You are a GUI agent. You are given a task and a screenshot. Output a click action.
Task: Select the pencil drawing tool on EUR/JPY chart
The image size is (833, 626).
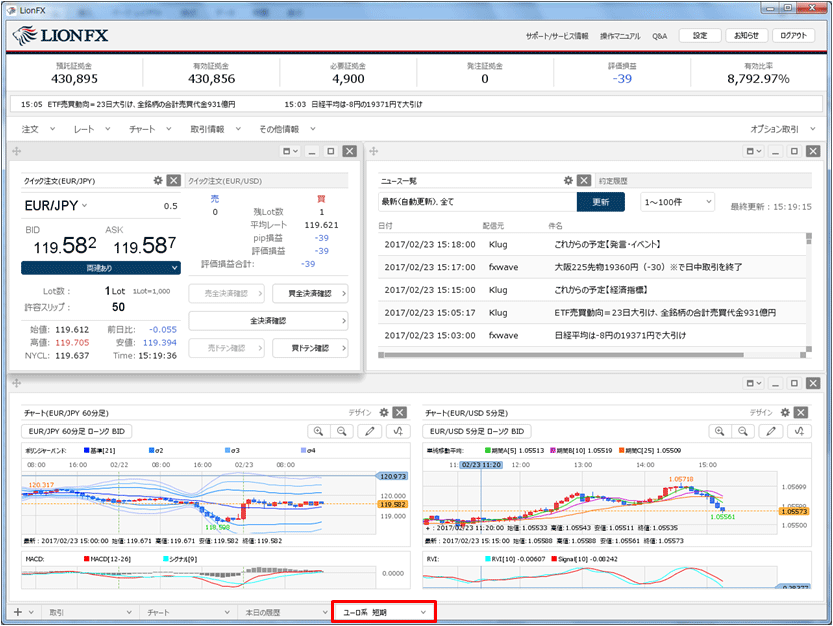tap(370, 432)
